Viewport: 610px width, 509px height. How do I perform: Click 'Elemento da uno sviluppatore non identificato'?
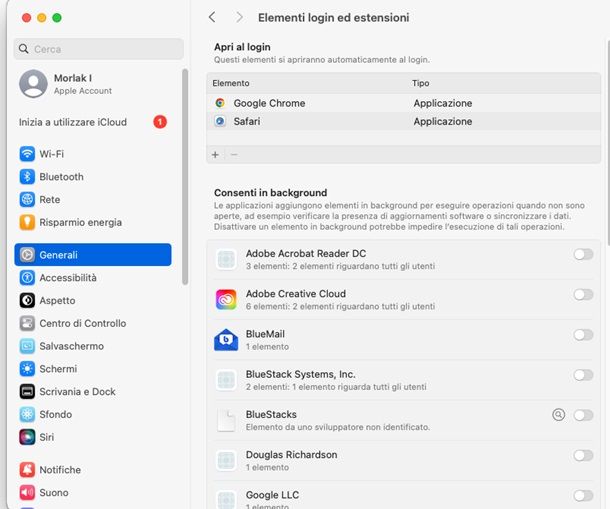click(x=338, y=427)
